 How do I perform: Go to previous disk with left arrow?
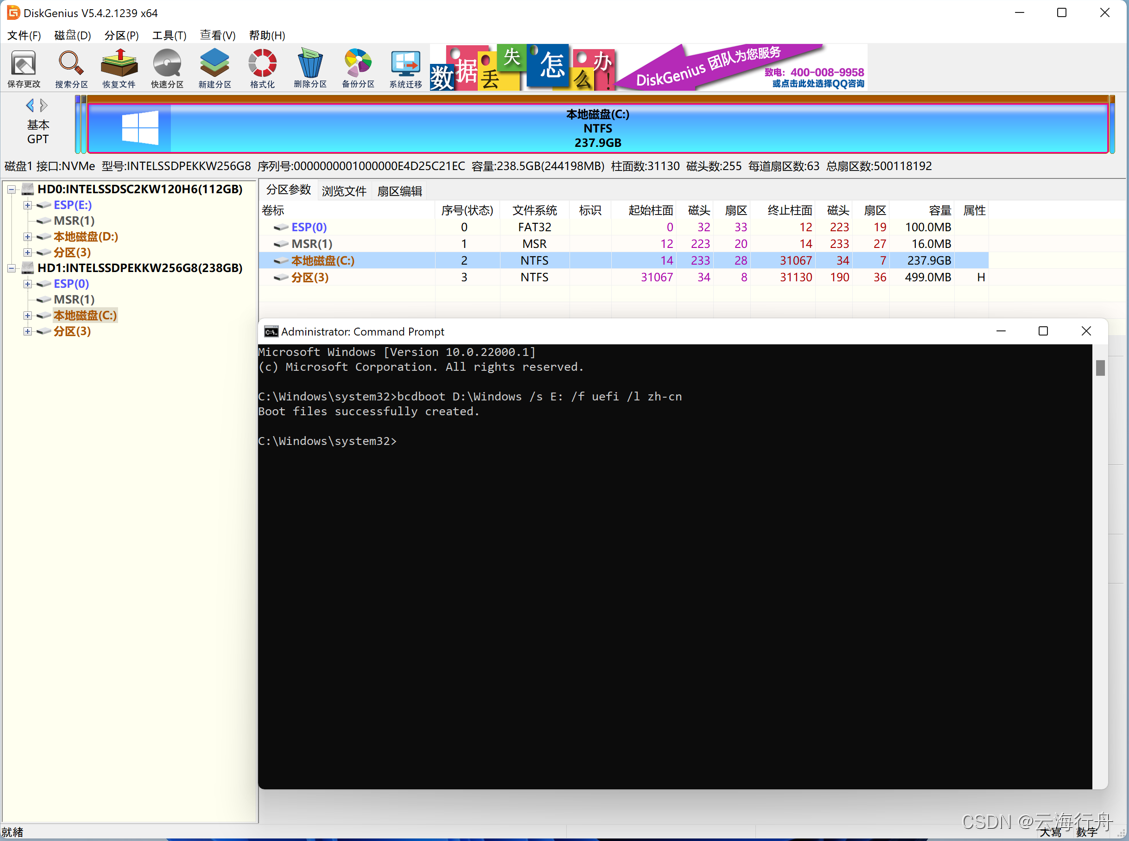[x=30, y=105]
